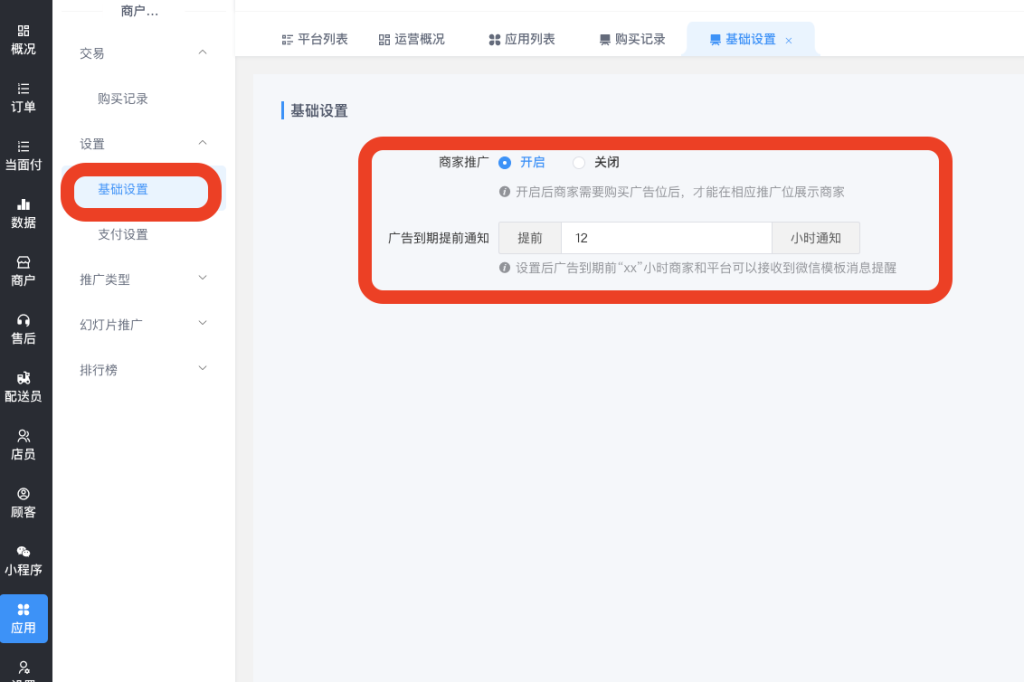Screen dimensions: 1024x682
Task: Open 支付设置 in the settings menu
Action: point(123,234)
